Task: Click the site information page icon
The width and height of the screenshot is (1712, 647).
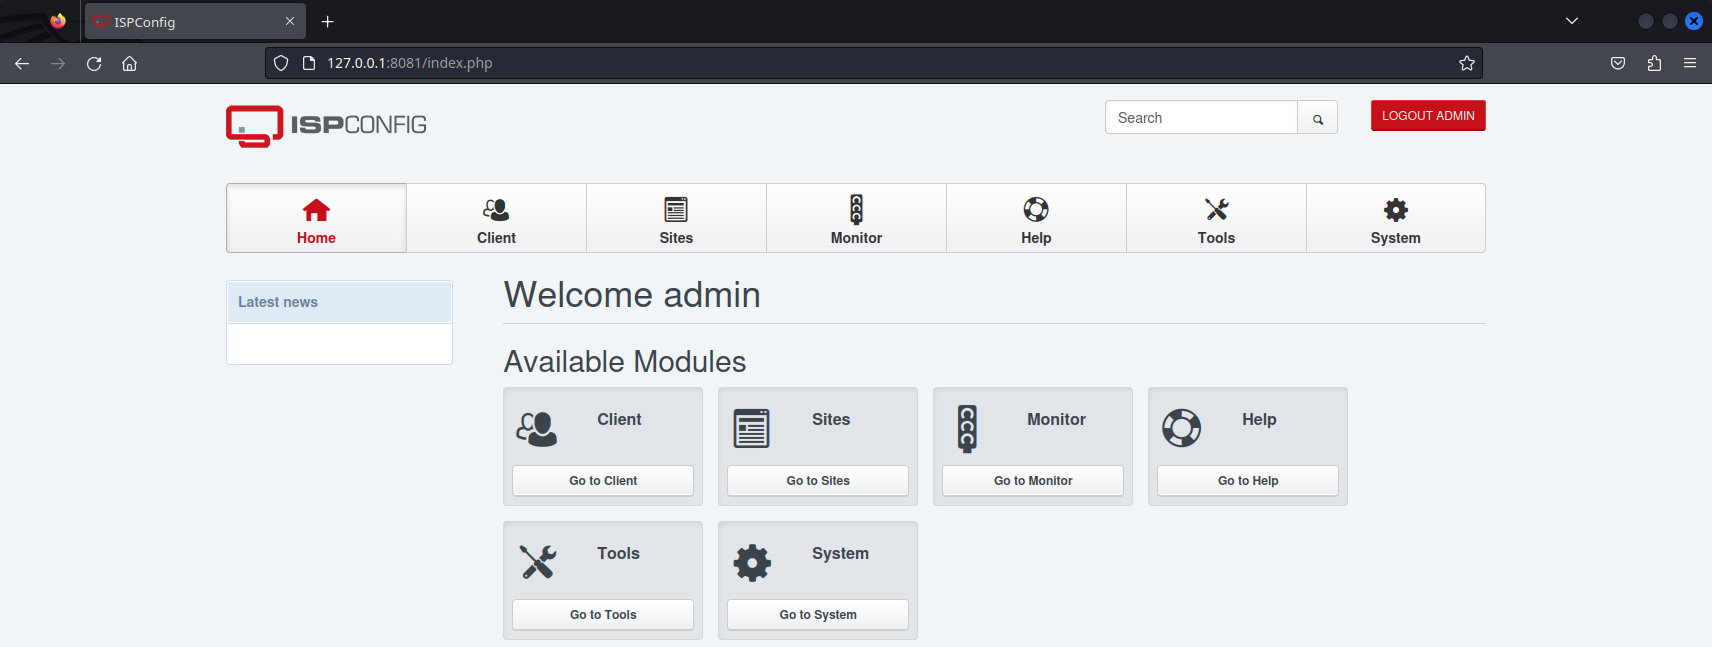Action: (309, 63)
